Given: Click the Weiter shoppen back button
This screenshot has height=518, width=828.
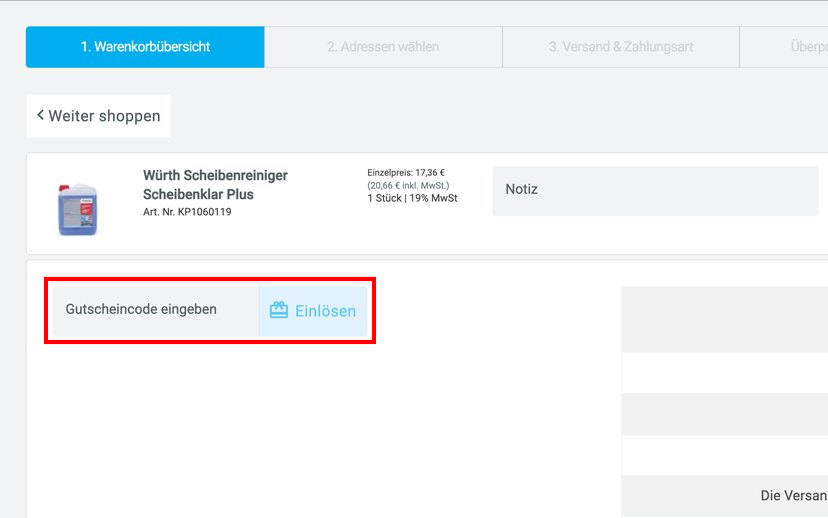Looking at the screenshot, I should tap(99, 116).
